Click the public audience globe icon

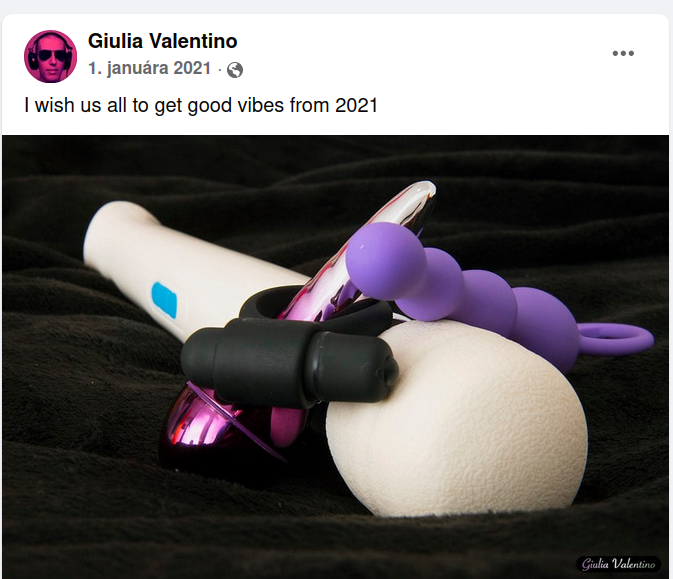tap(235, 70)
